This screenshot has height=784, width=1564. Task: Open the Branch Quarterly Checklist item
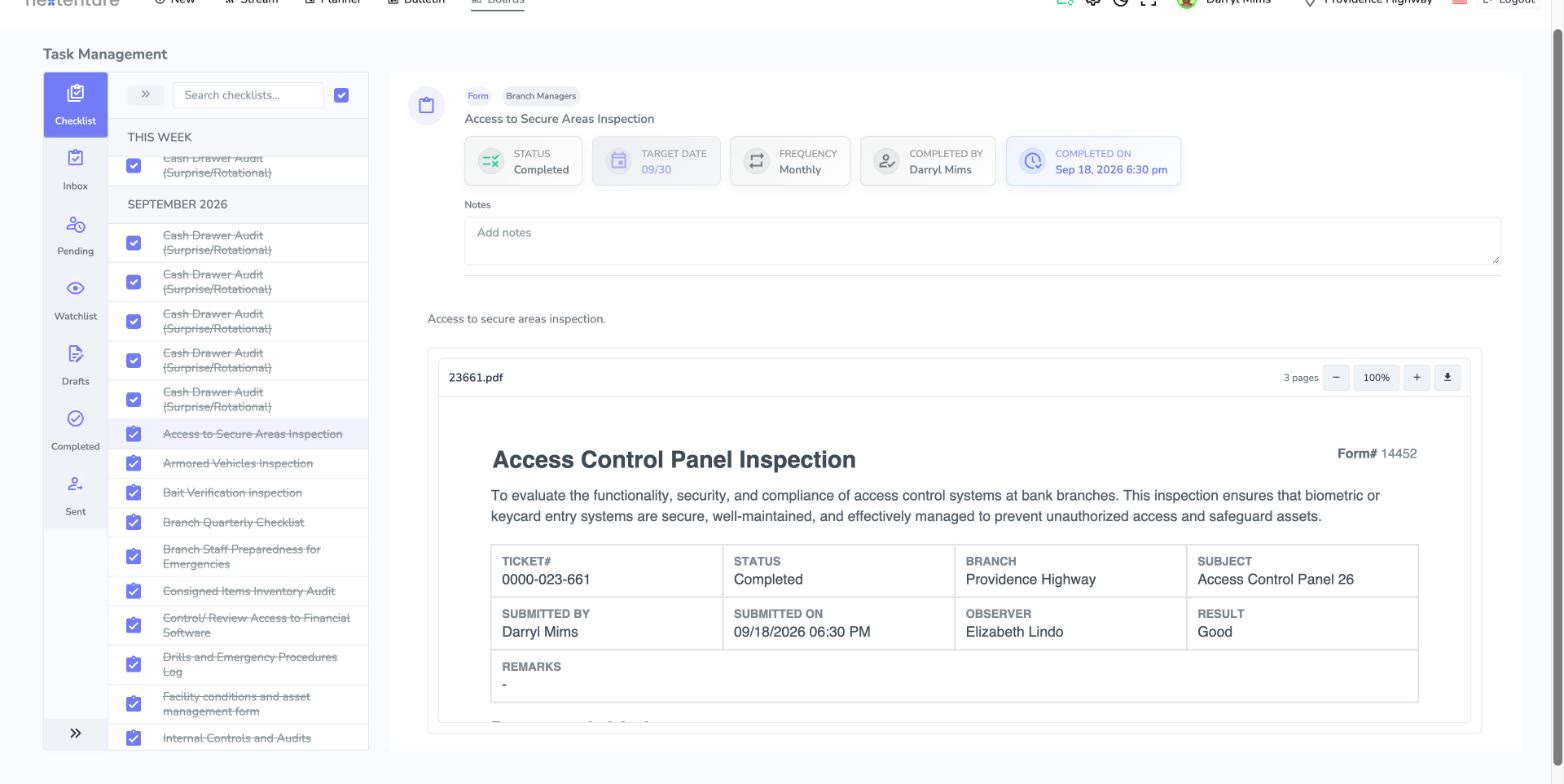[x=234, y=522]
